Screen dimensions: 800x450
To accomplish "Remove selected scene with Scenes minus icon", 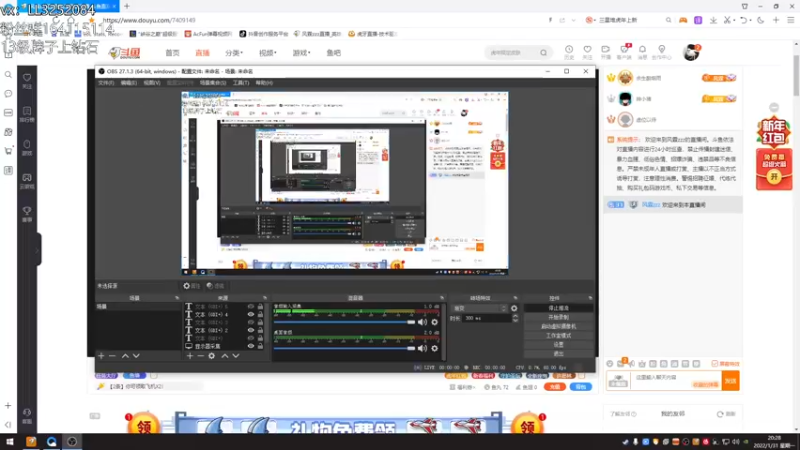I will pyautogui.click(x=112, y=356).
